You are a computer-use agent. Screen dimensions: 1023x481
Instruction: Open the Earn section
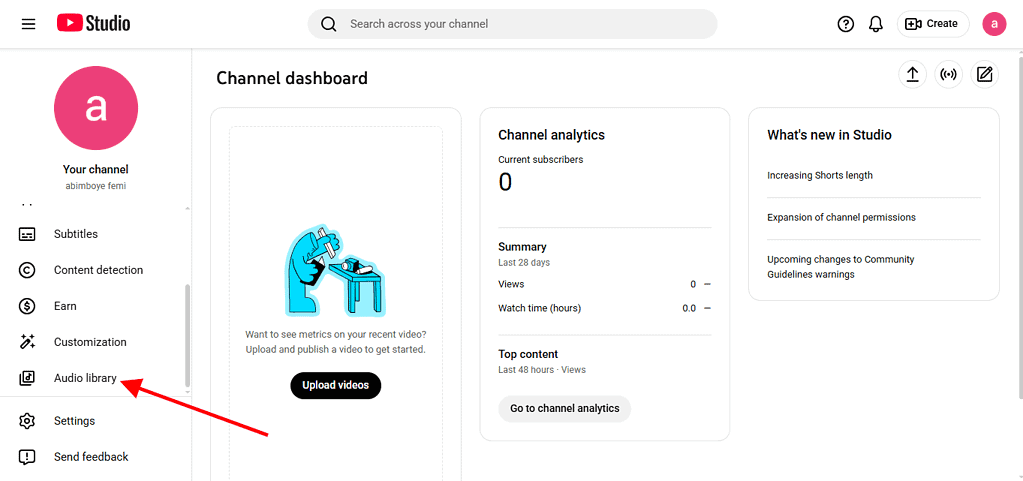click(65, 306)
